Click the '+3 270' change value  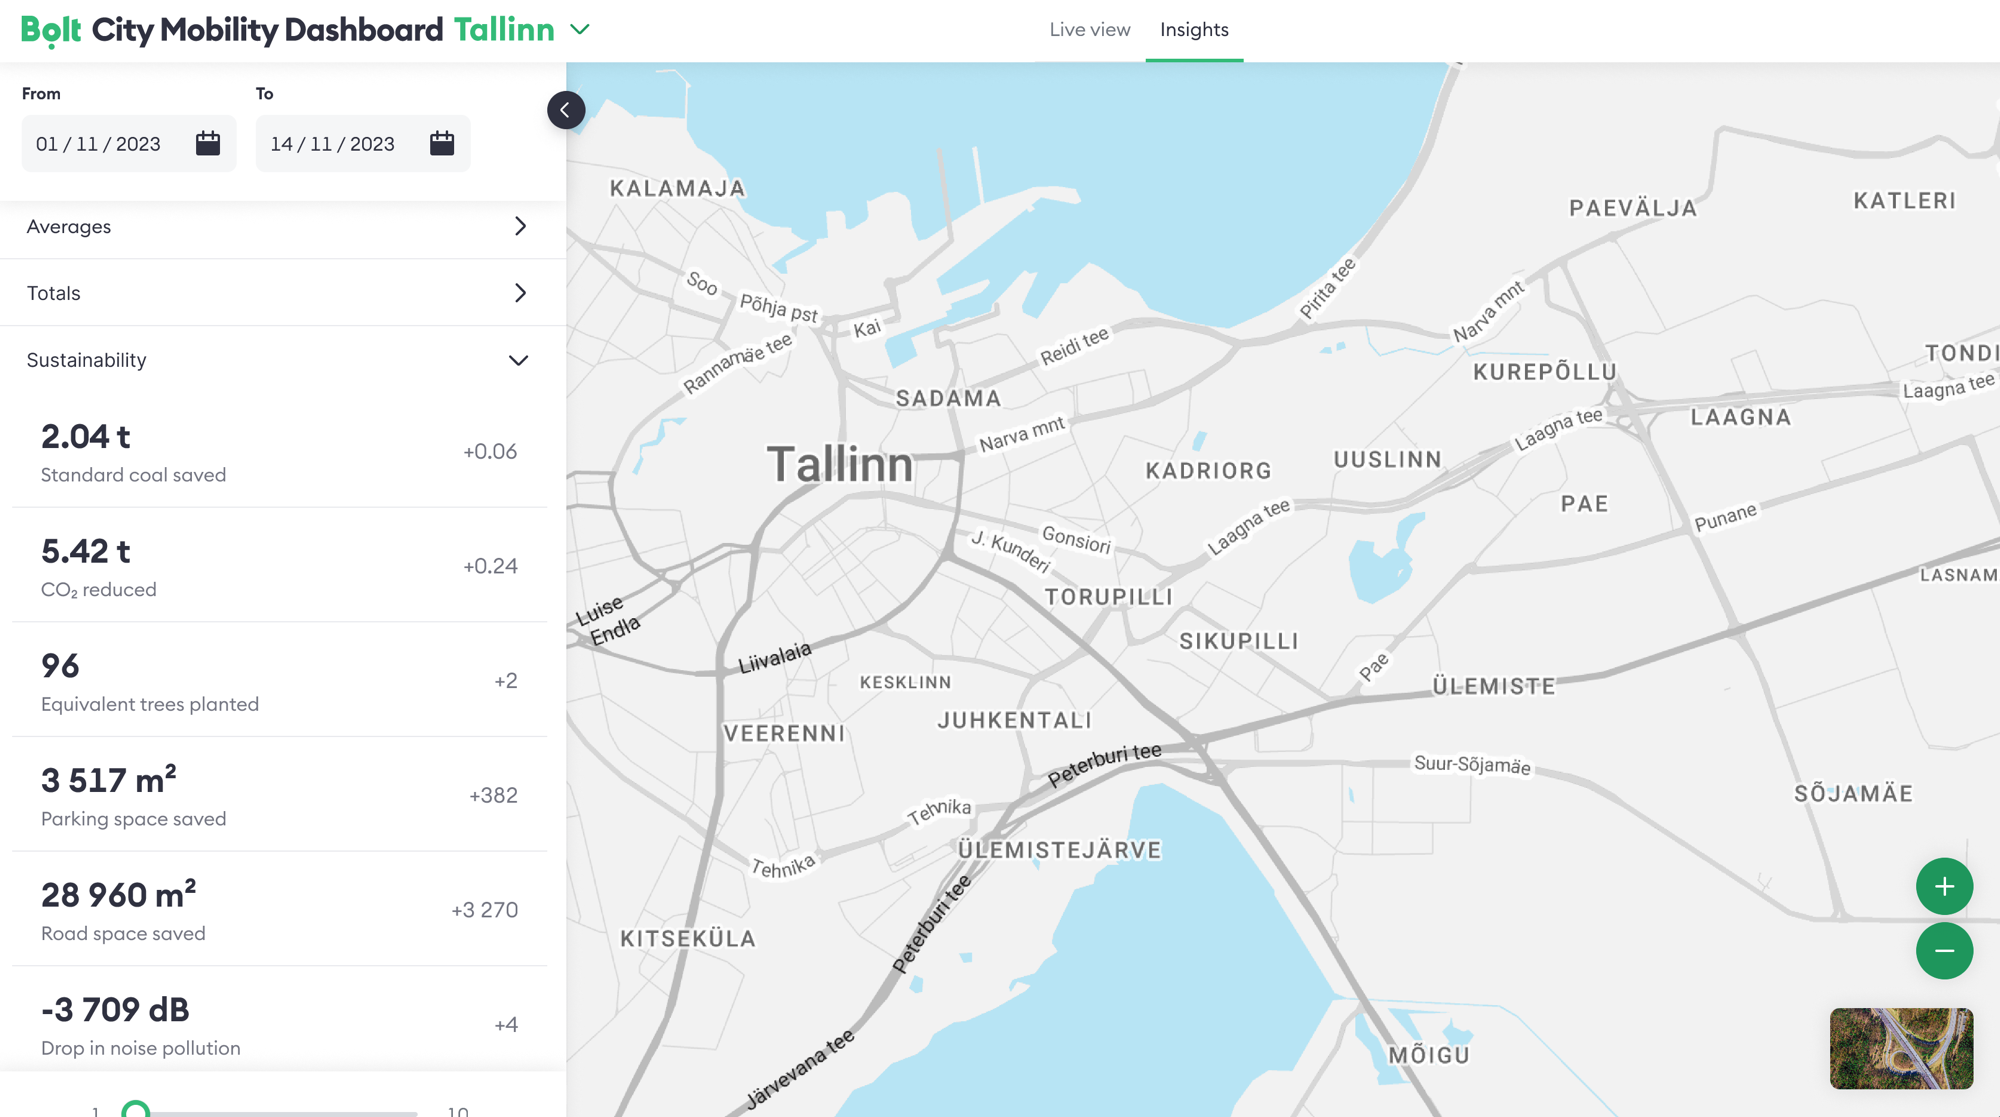(x=484, y=910)
